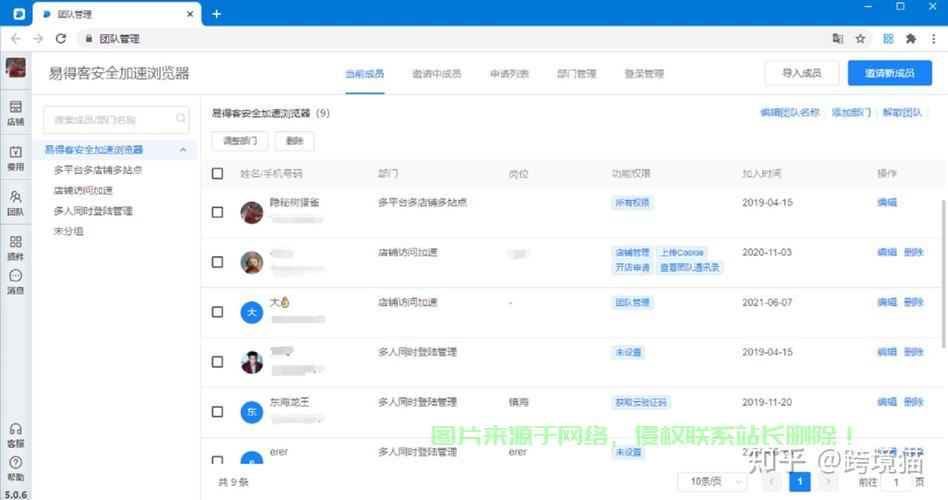Select 店铺访问加速 in the department tree
The image size is (948, 500).
(83, 190)
